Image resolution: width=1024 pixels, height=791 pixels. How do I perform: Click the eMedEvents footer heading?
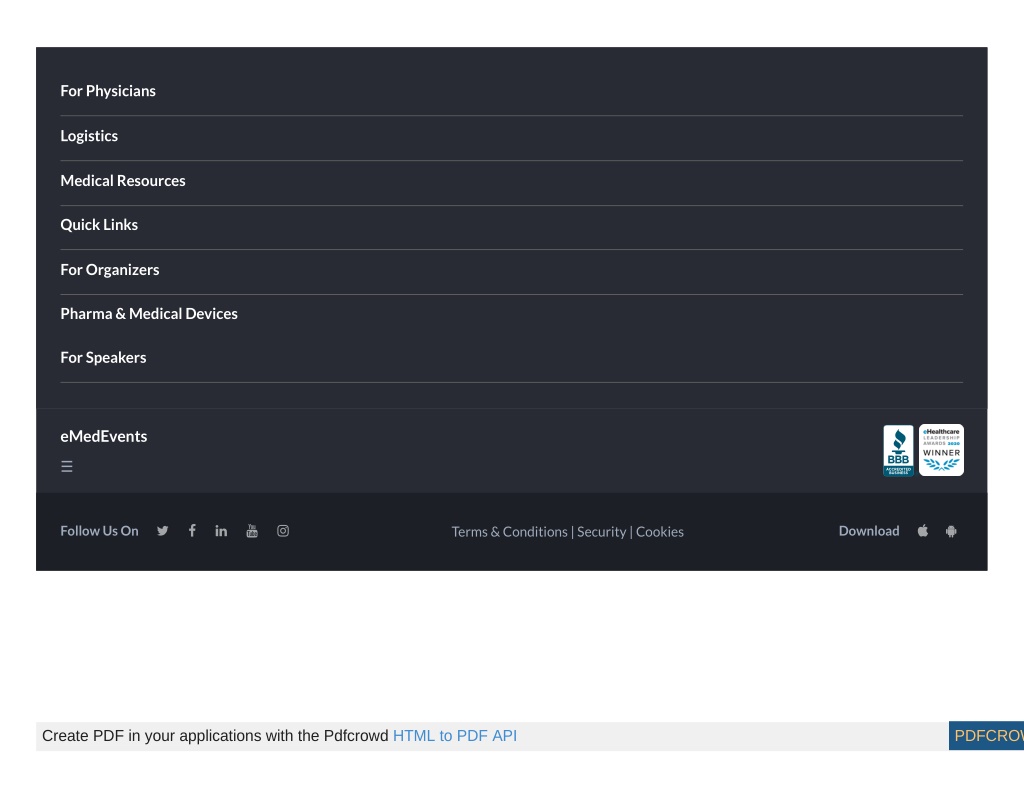pyautogui.click(x=104, y=436)
